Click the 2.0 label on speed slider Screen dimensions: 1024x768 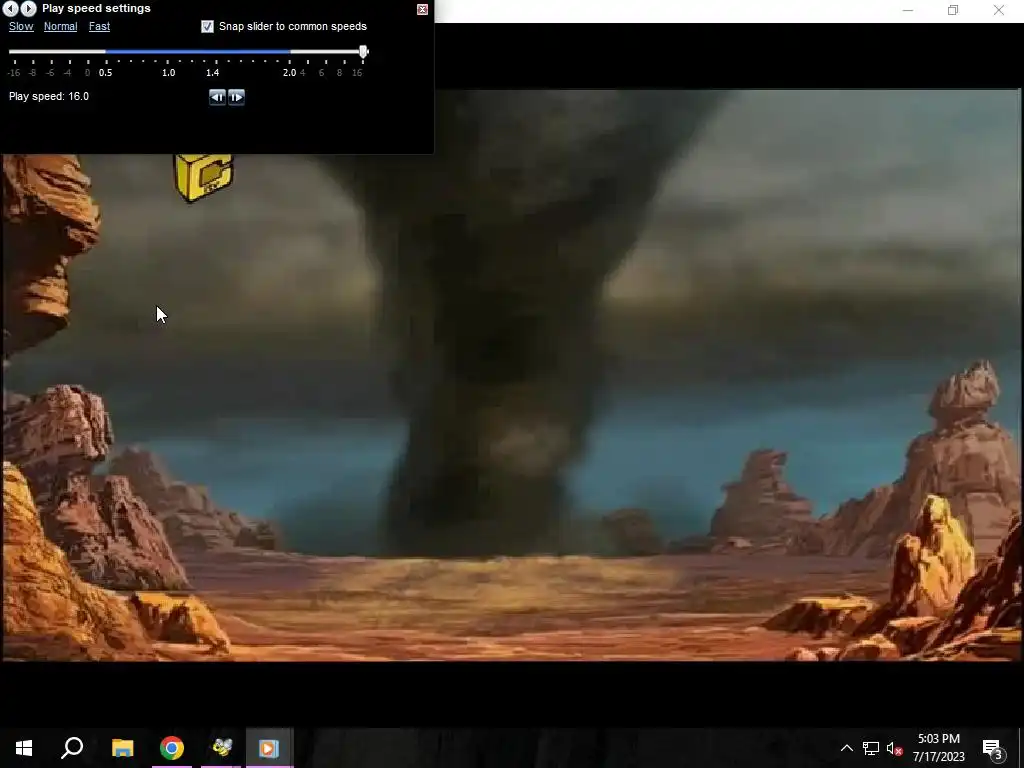289,72
